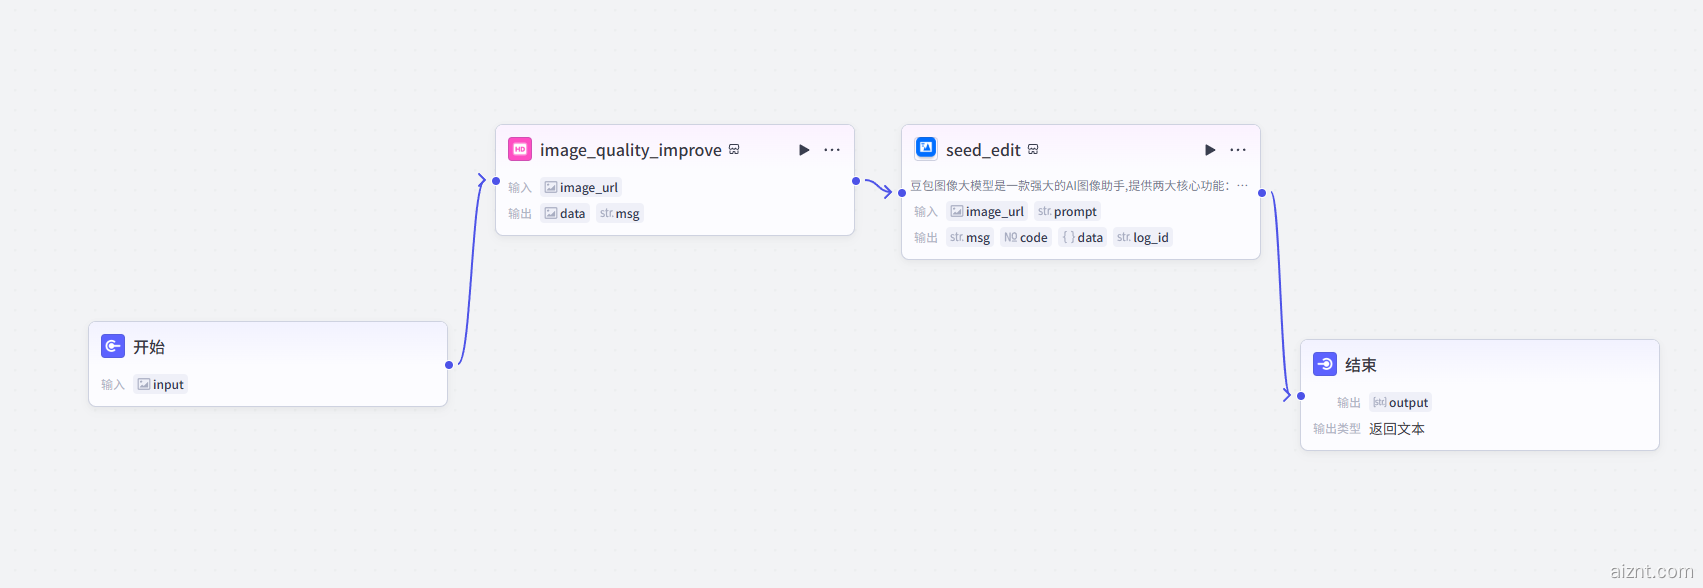Image resolution: width=1703 pixels, height=588 pixels.
Task: Click log_id output tag in seed_edit
Action: tap(1143, 237)
